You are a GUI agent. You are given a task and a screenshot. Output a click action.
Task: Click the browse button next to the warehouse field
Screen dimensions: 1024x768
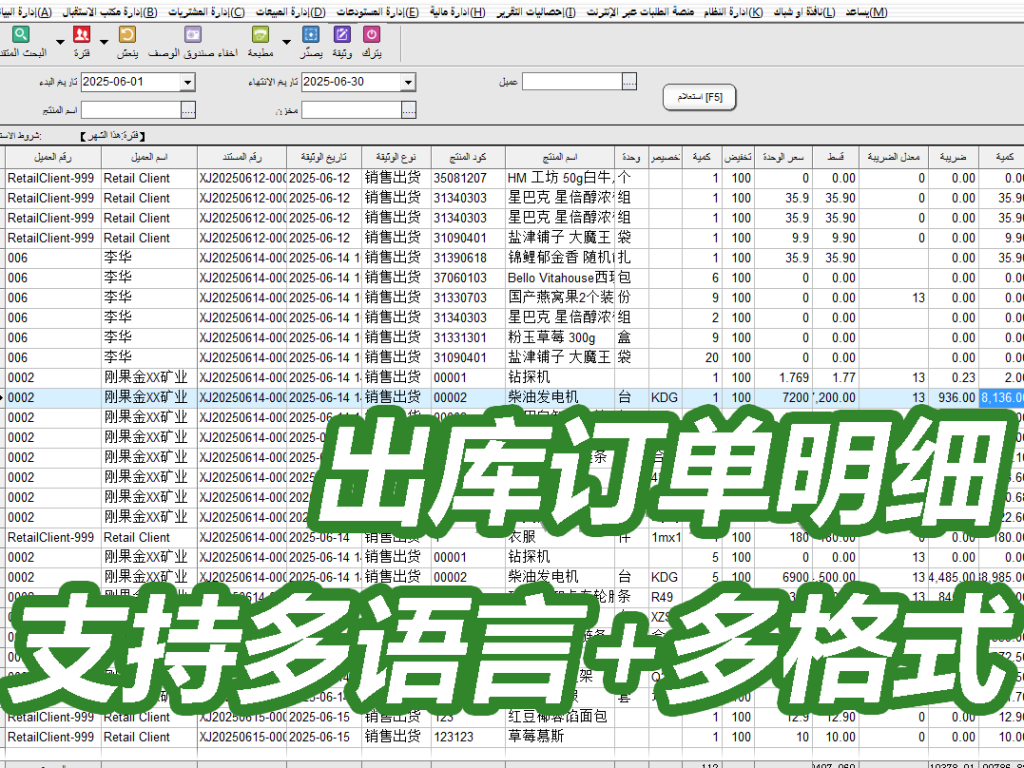(x=408, y=110)
